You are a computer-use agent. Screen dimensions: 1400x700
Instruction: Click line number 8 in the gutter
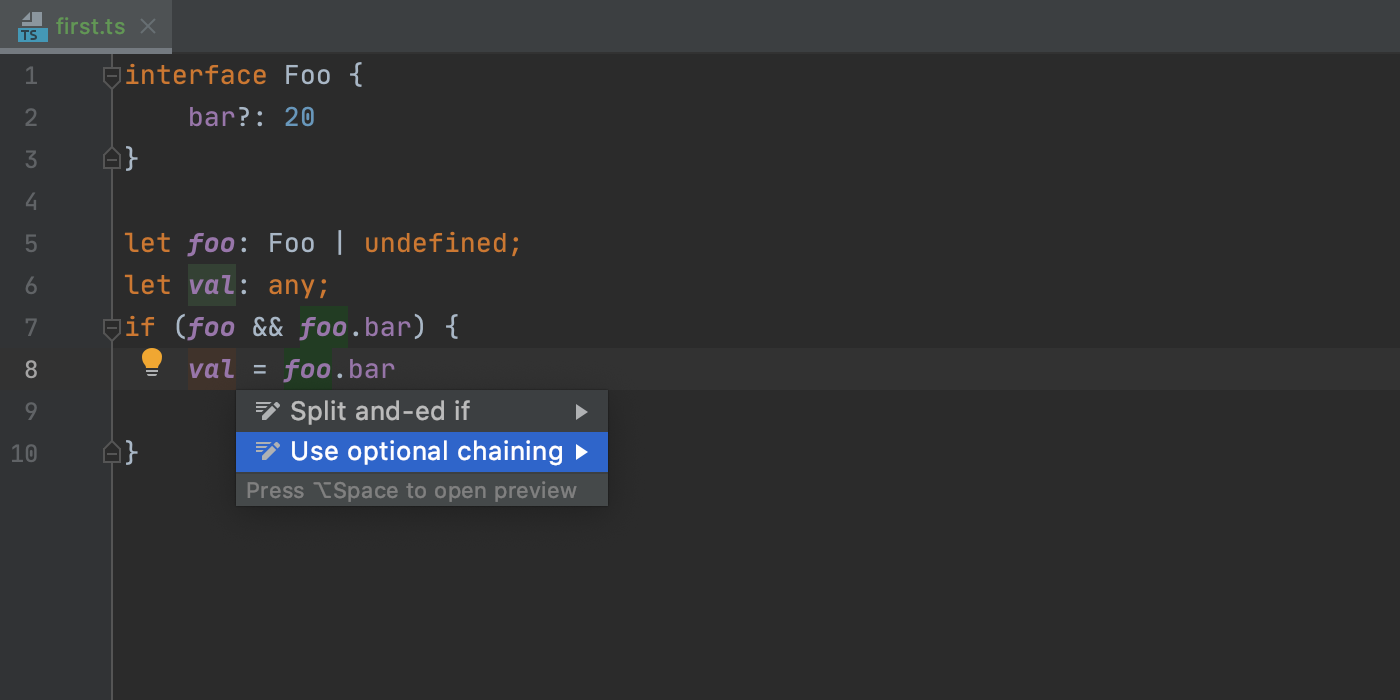[x=30, y=369]
